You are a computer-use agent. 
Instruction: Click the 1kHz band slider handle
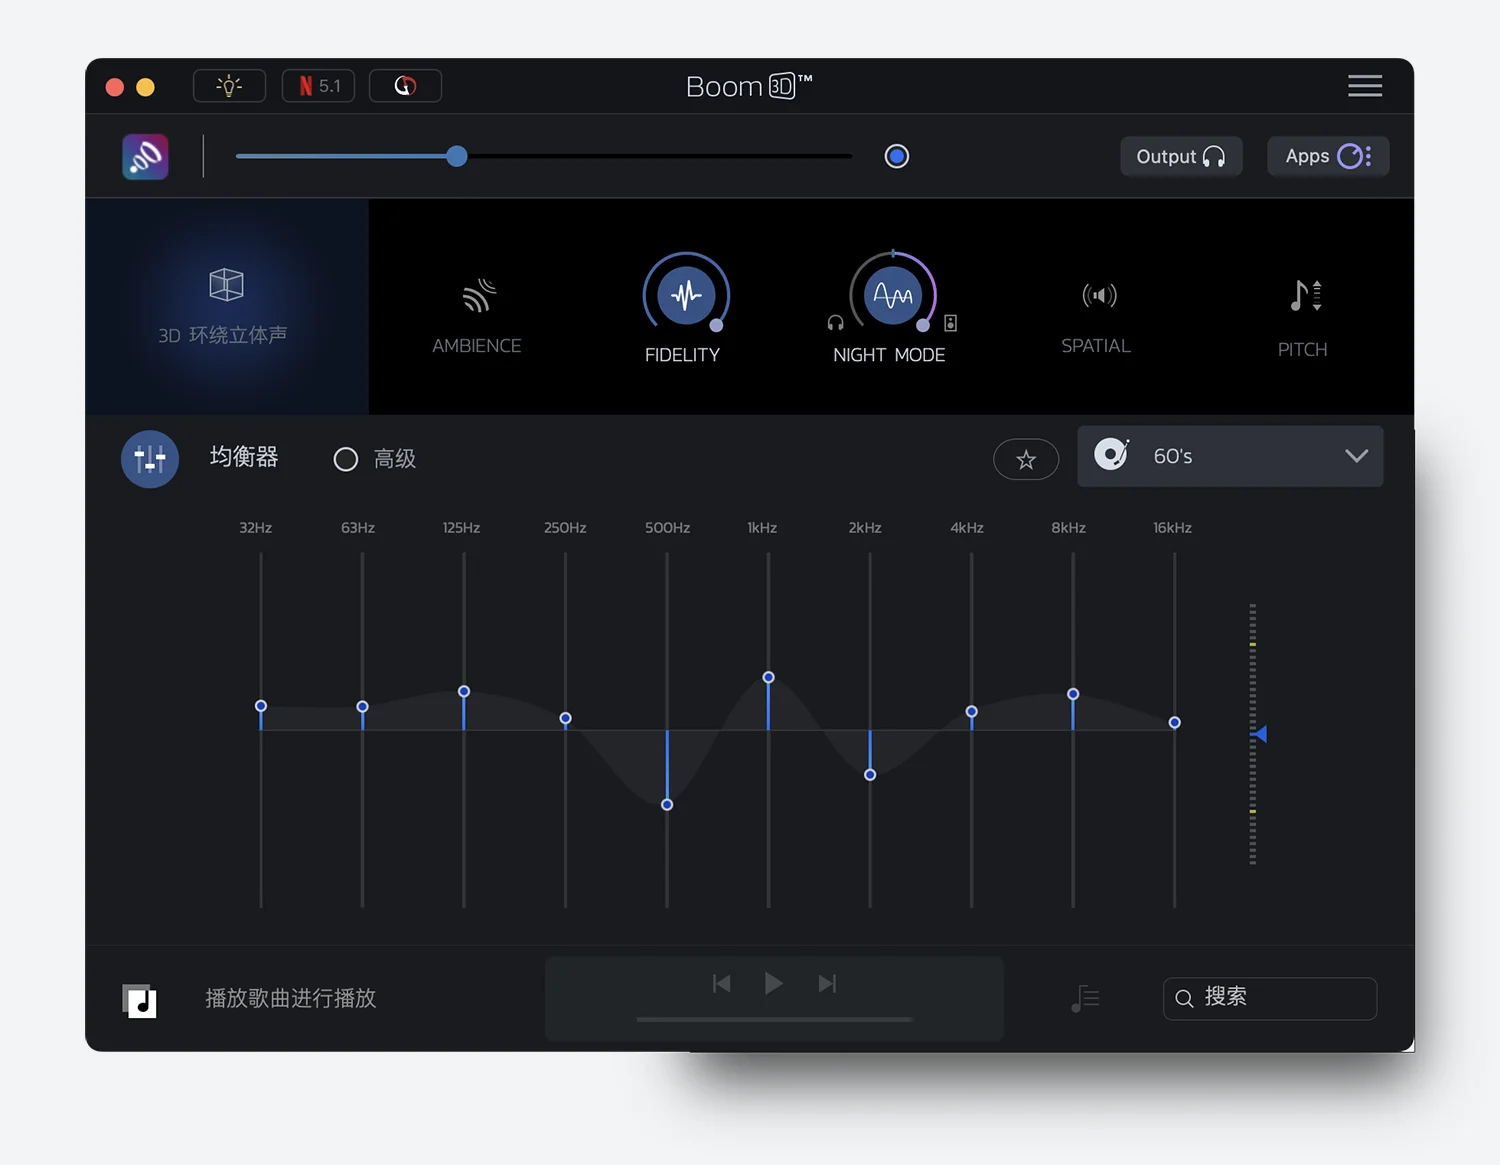[769, 678]
